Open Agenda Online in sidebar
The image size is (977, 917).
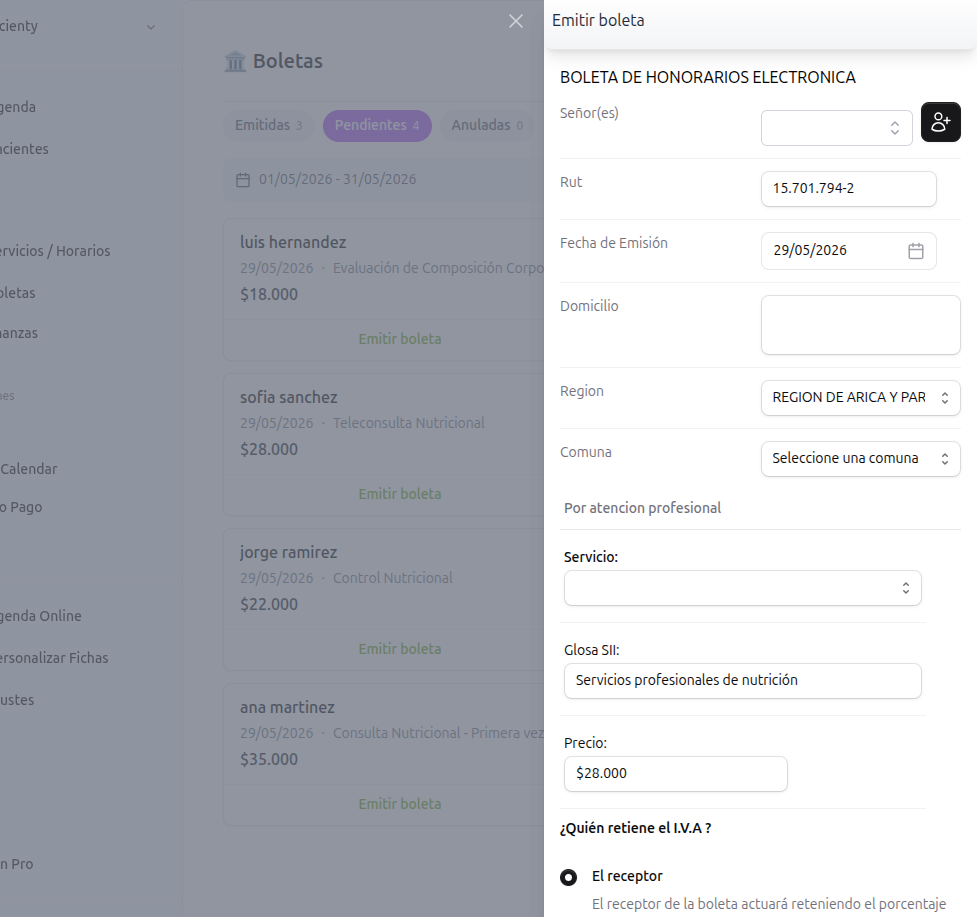coord(41,616)
